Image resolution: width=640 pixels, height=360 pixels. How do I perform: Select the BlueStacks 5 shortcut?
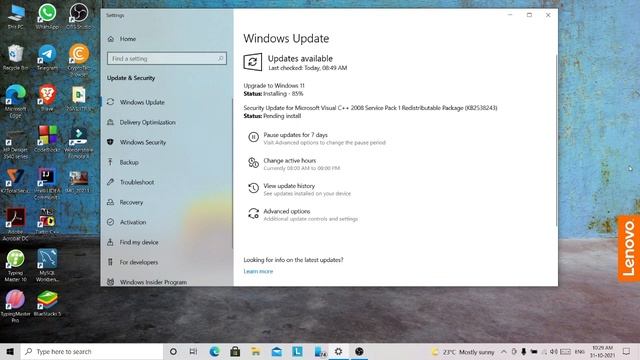[47, 303]
